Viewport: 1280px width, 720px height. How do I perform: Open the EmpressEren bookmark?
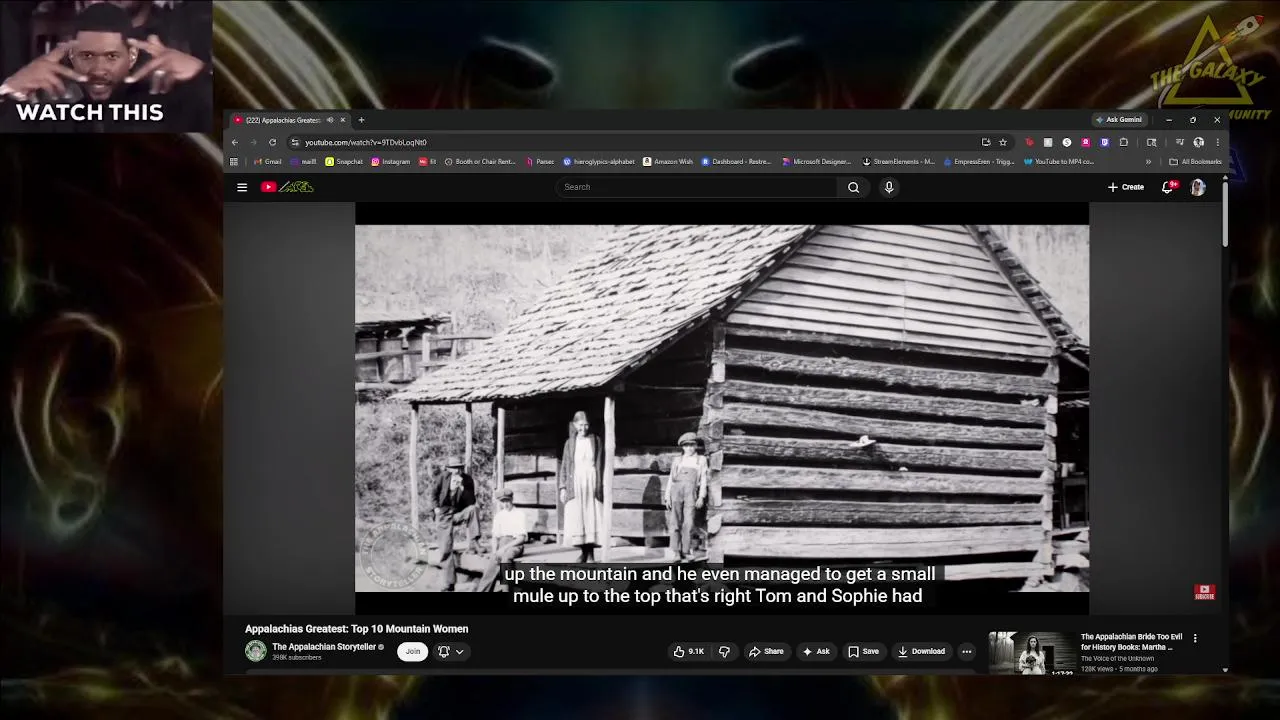click(x=979, y=161)
